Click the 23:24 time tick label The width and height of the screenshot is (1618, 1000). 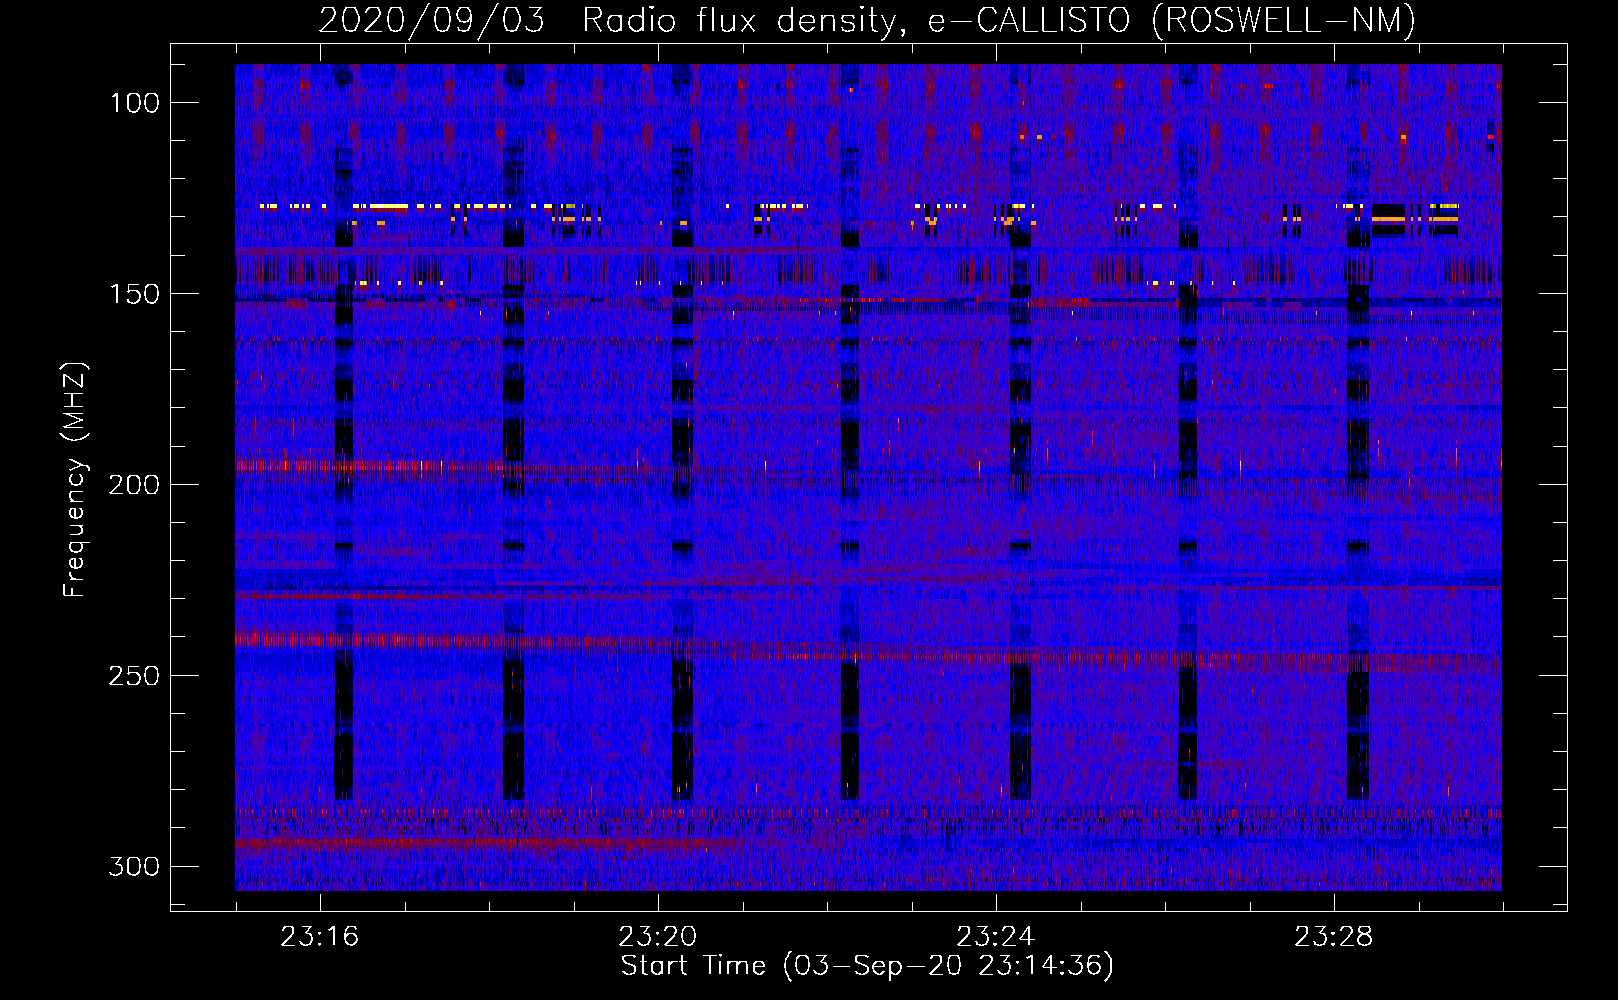pos(996,937)
